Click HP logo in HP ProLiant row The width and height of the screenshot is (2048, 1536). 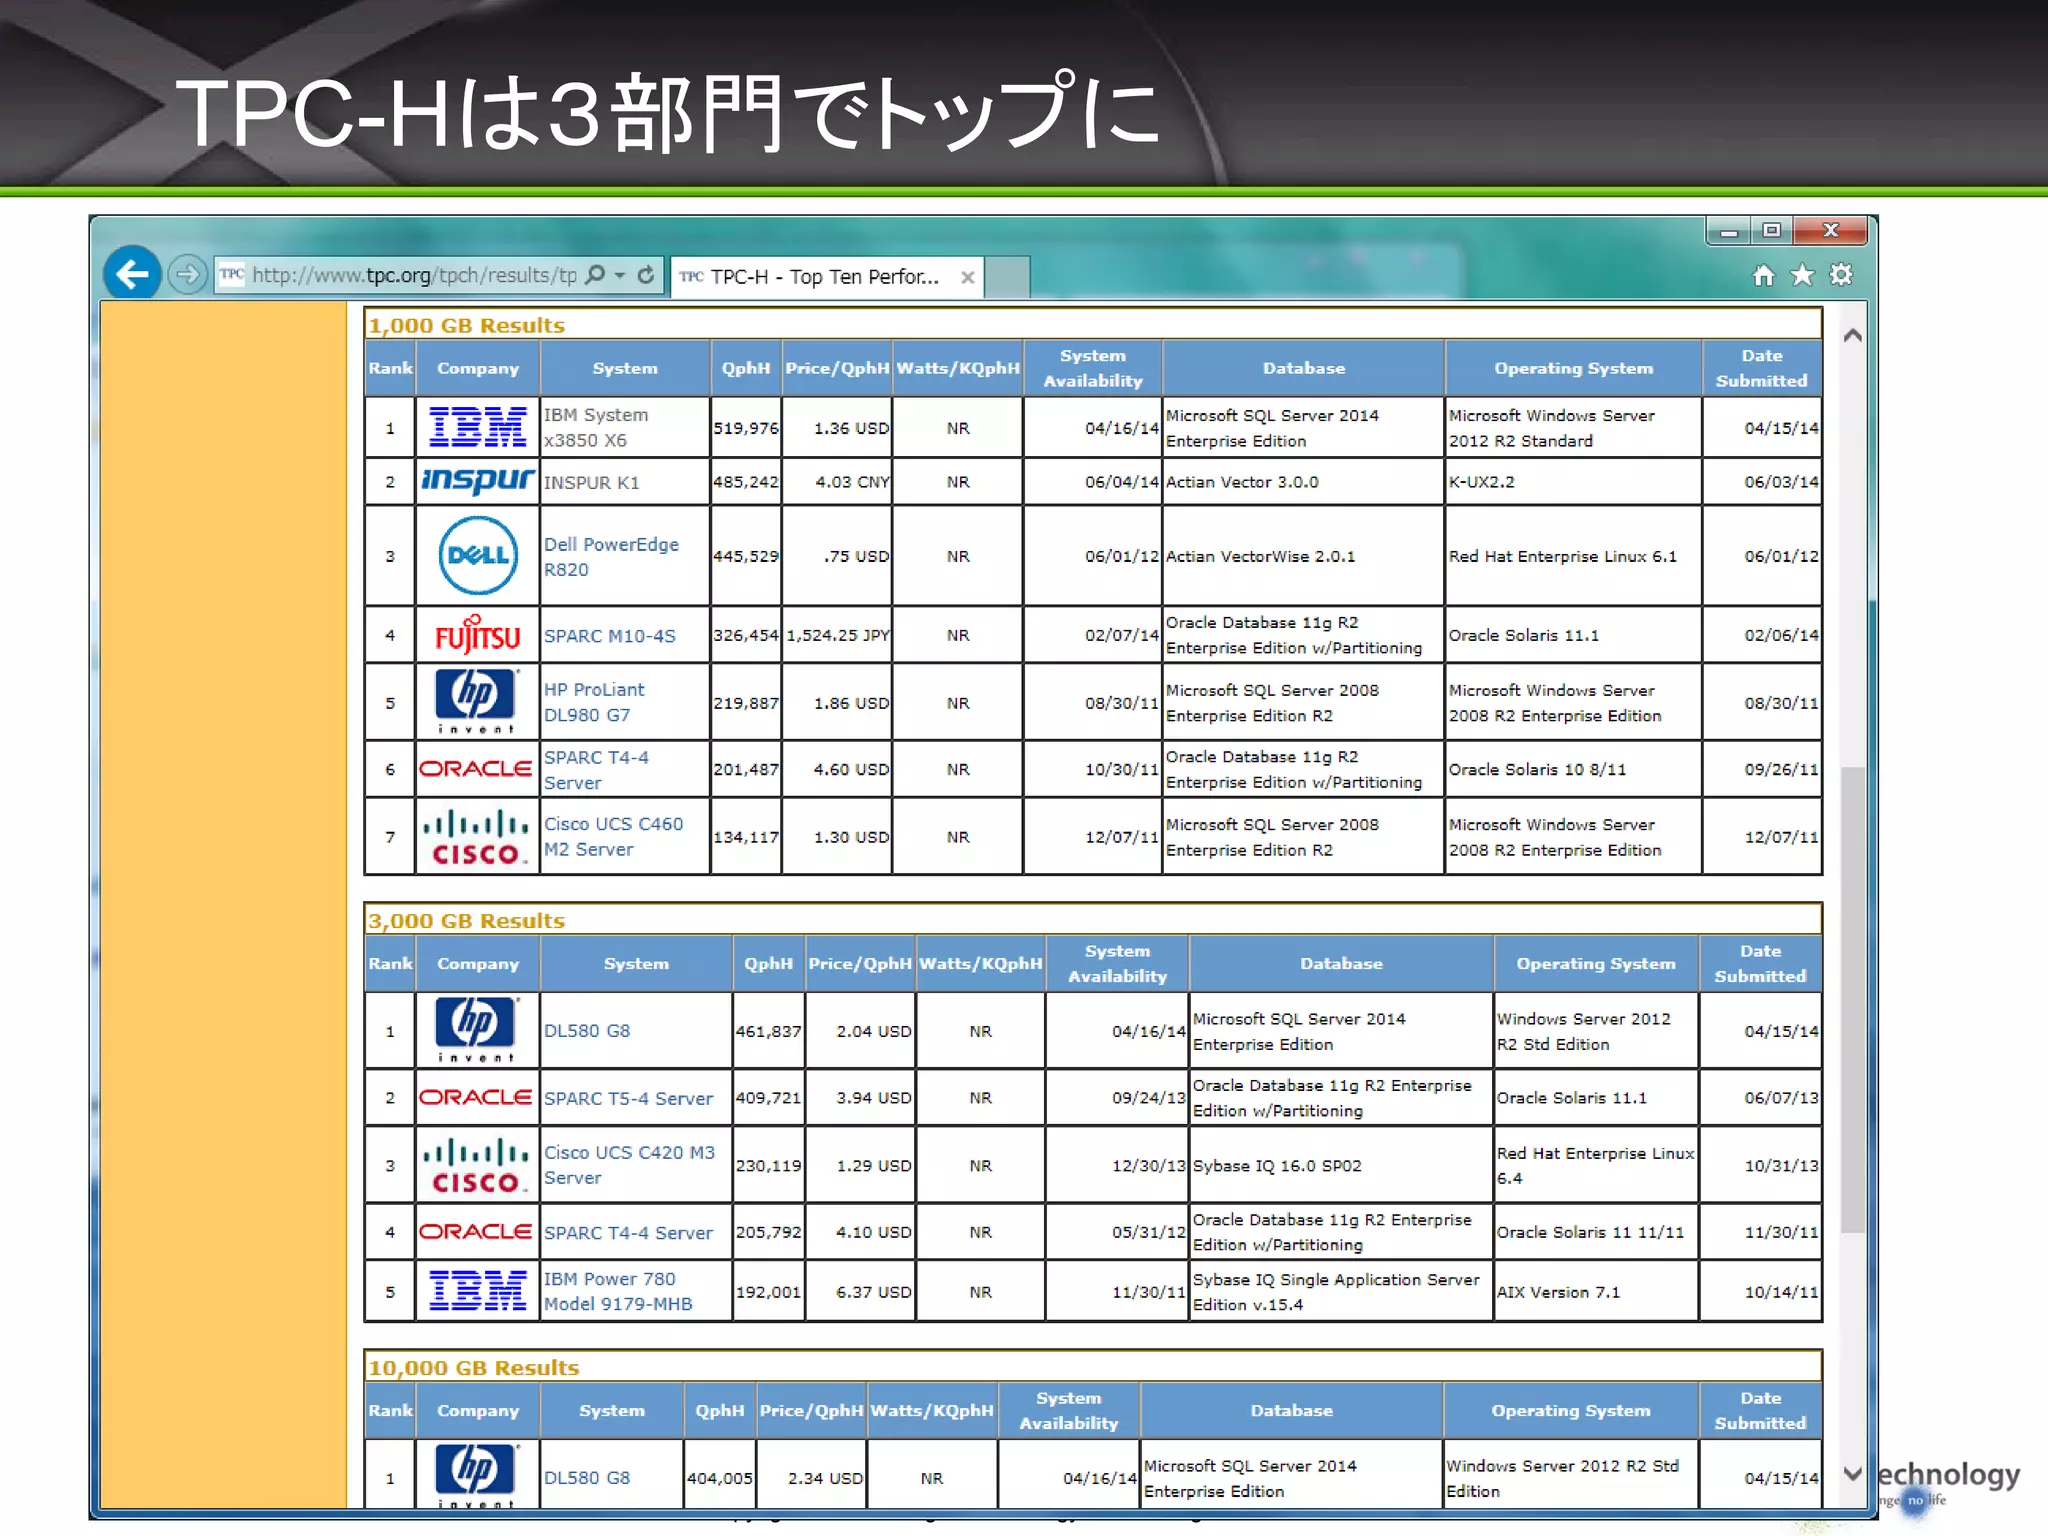click(476, 702)
